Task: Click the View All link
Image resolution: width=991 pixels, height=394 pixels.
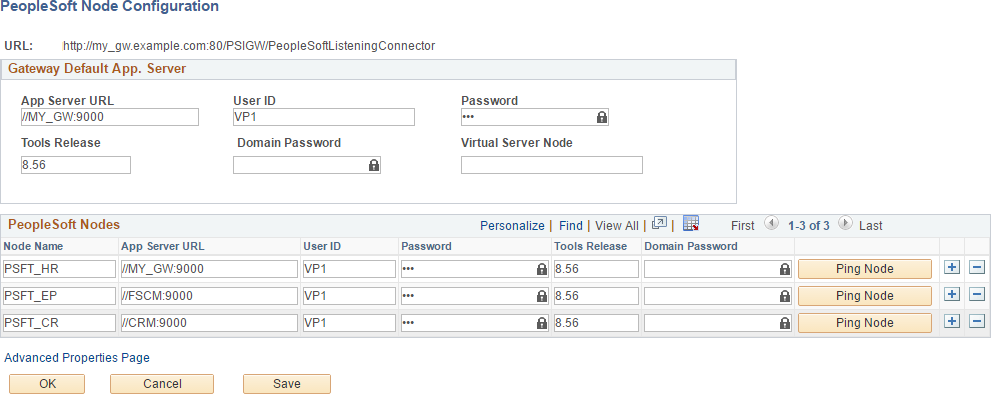Action: 617,226
